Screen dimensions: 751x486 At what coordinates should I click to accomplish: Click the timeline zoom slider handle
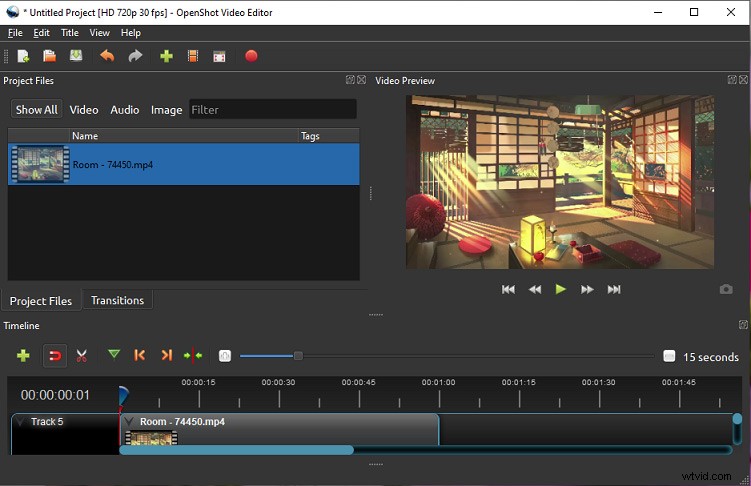(x=298, y=356)
